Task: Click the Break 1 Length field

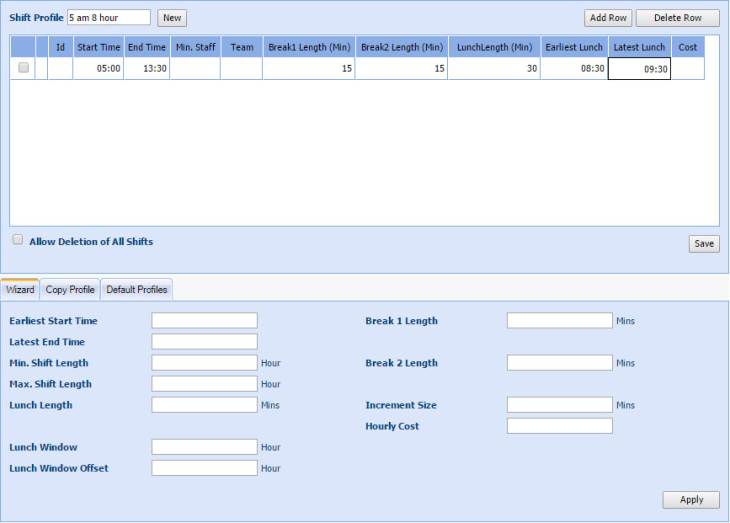Action: pos(559,321)
